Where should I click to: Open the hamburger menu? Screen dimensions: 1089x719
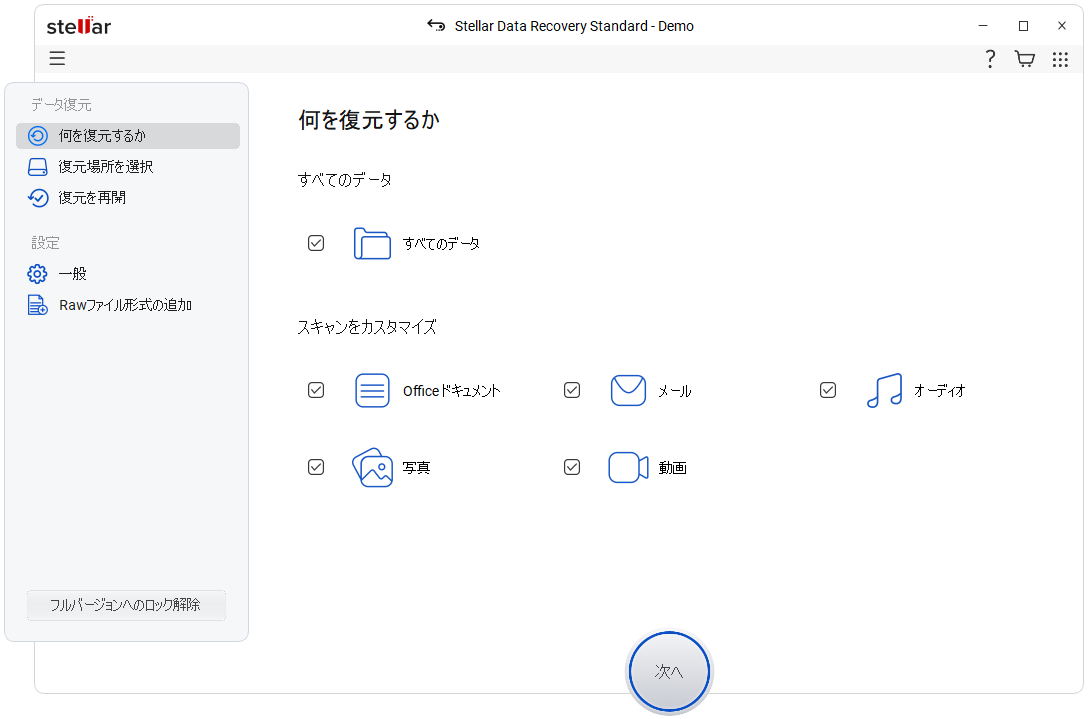[57, 58]
